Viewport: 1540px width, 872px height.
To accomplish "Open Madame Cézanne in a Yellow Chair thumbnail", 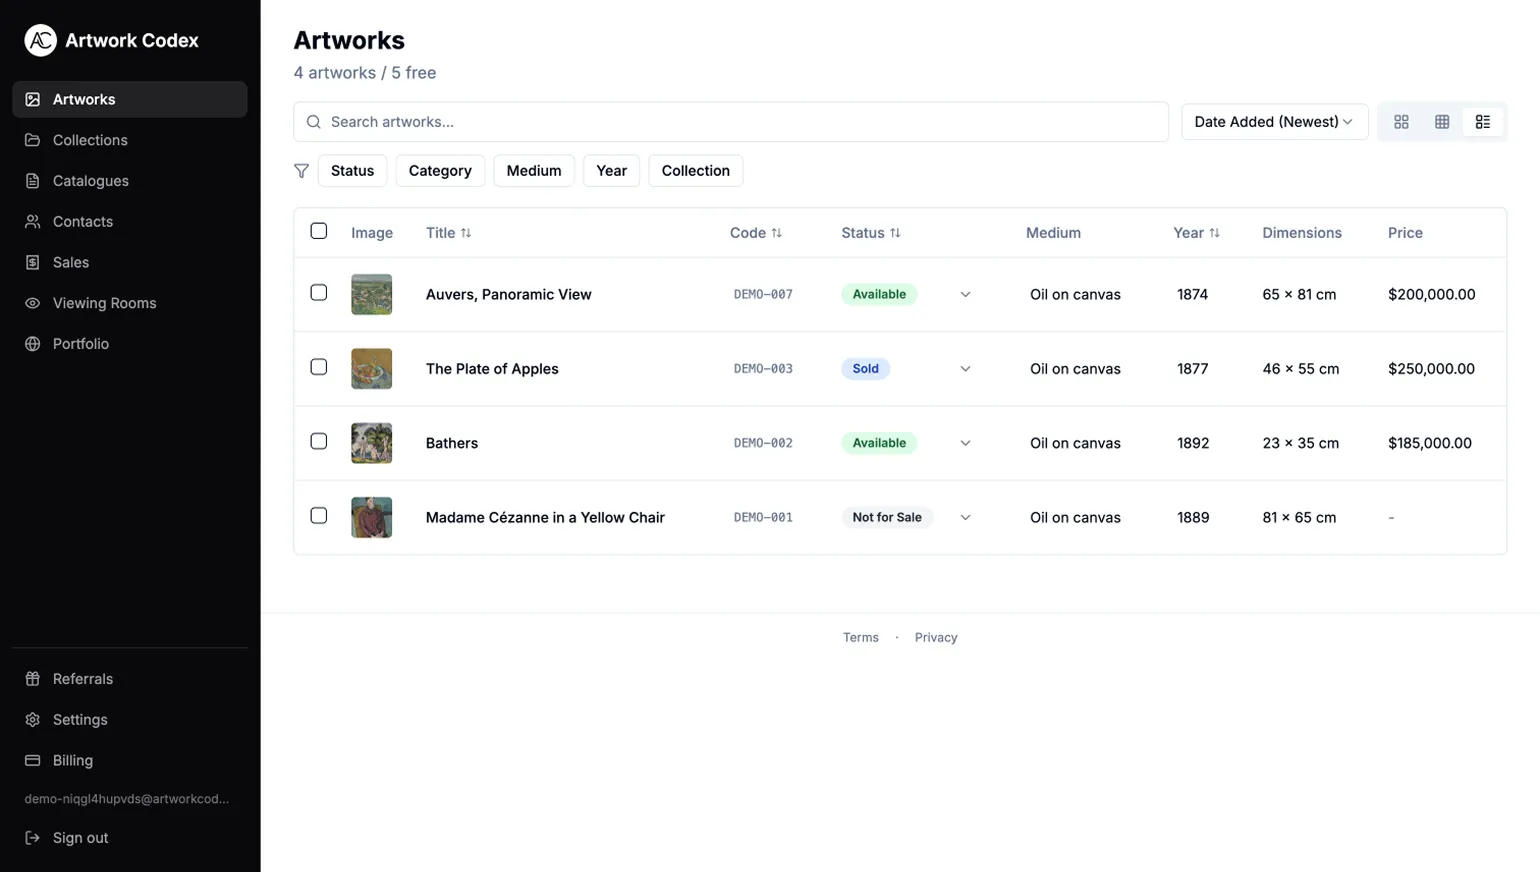I will pyautogui.click(x=372, y=518).
